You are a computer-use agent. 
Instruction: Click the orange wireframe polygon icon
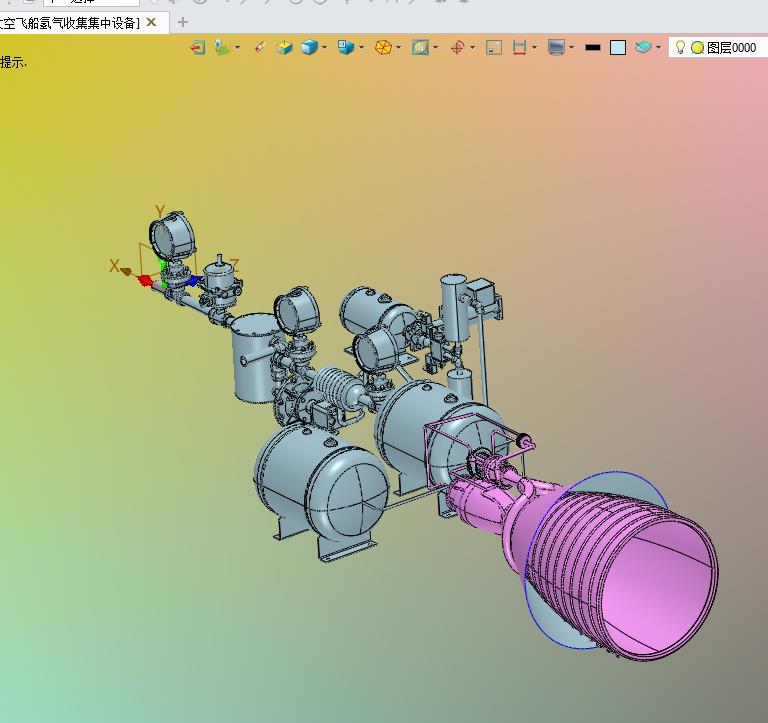click(383, 48)
